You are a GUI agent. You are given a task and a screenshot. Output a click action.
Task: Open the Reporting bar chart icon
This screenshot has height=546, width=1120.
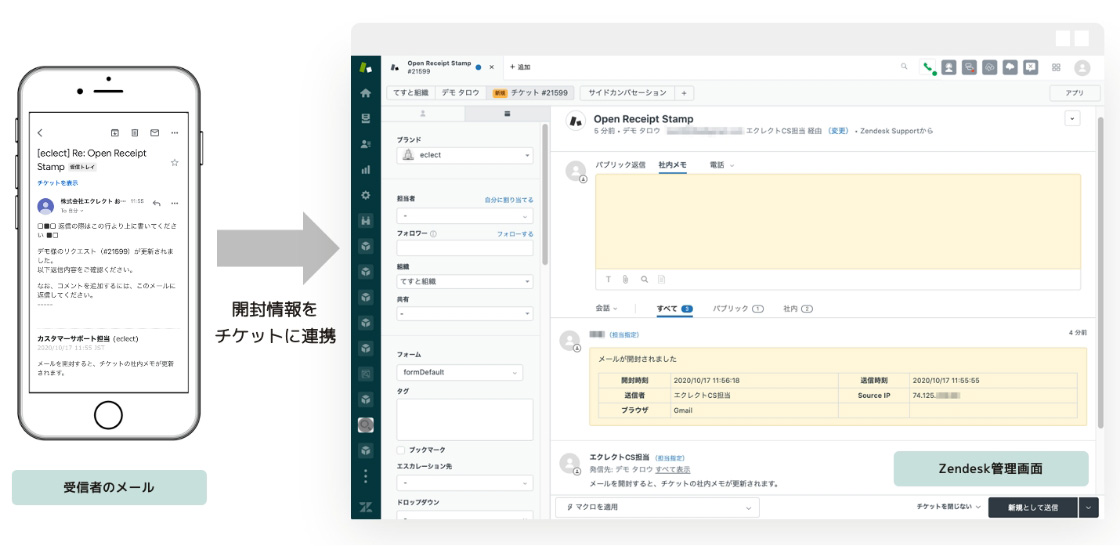[366, 170]
